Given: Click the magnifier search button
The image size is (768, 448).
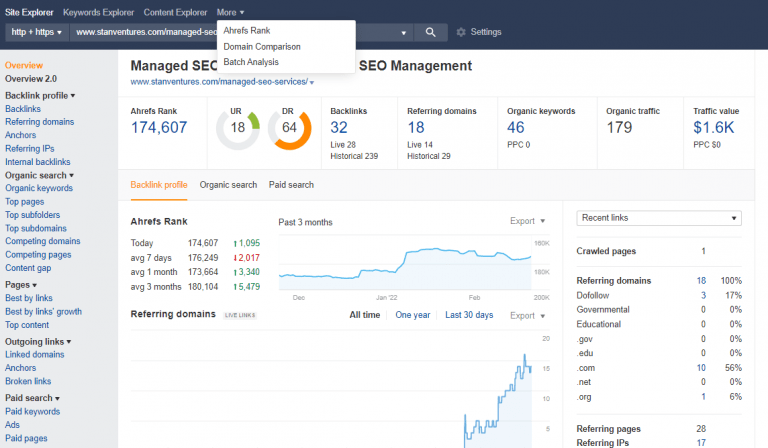Looking at the screenshot, I should click(431, 32).
